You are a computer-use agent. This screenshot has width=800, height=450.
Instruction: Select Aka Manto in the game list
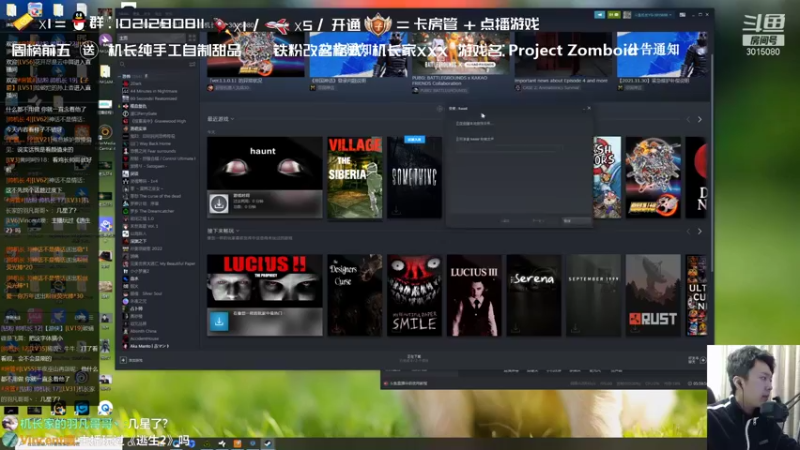tap(145, 346)
